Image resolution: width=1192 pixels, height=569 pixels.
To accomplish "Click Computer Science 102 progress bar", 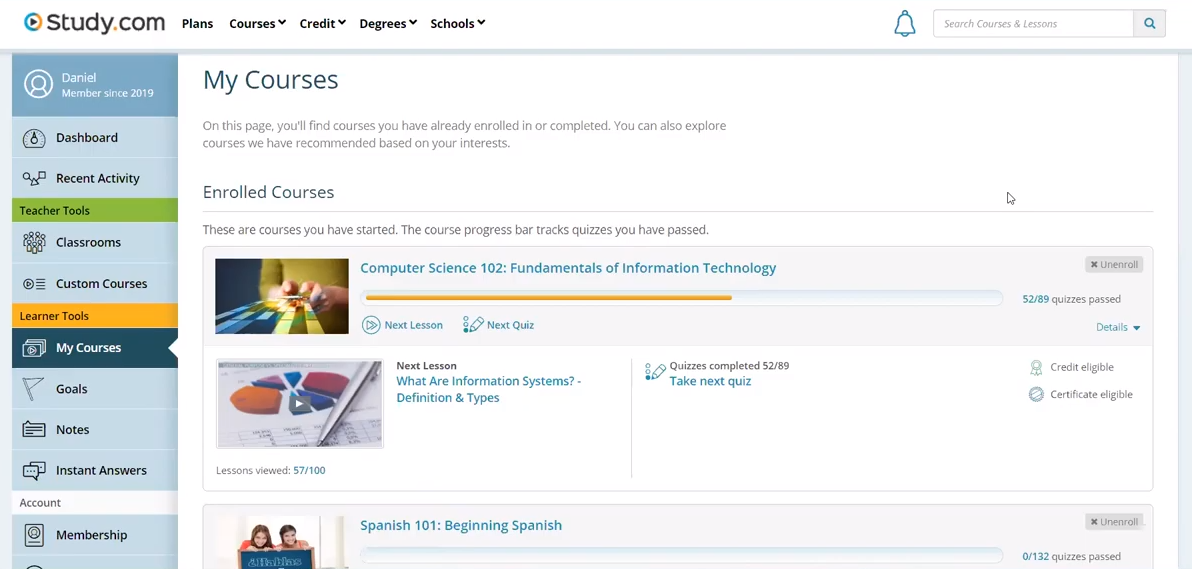I will (x=682, y=298).
